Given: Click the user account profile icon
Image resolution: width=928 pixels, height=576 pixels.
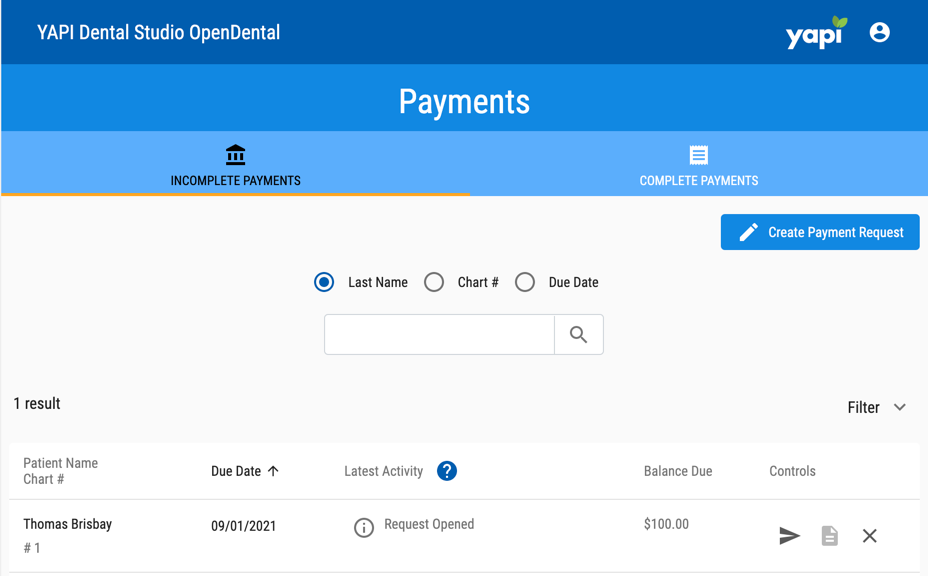Looking at the screenshot, I should pos(879,32).
